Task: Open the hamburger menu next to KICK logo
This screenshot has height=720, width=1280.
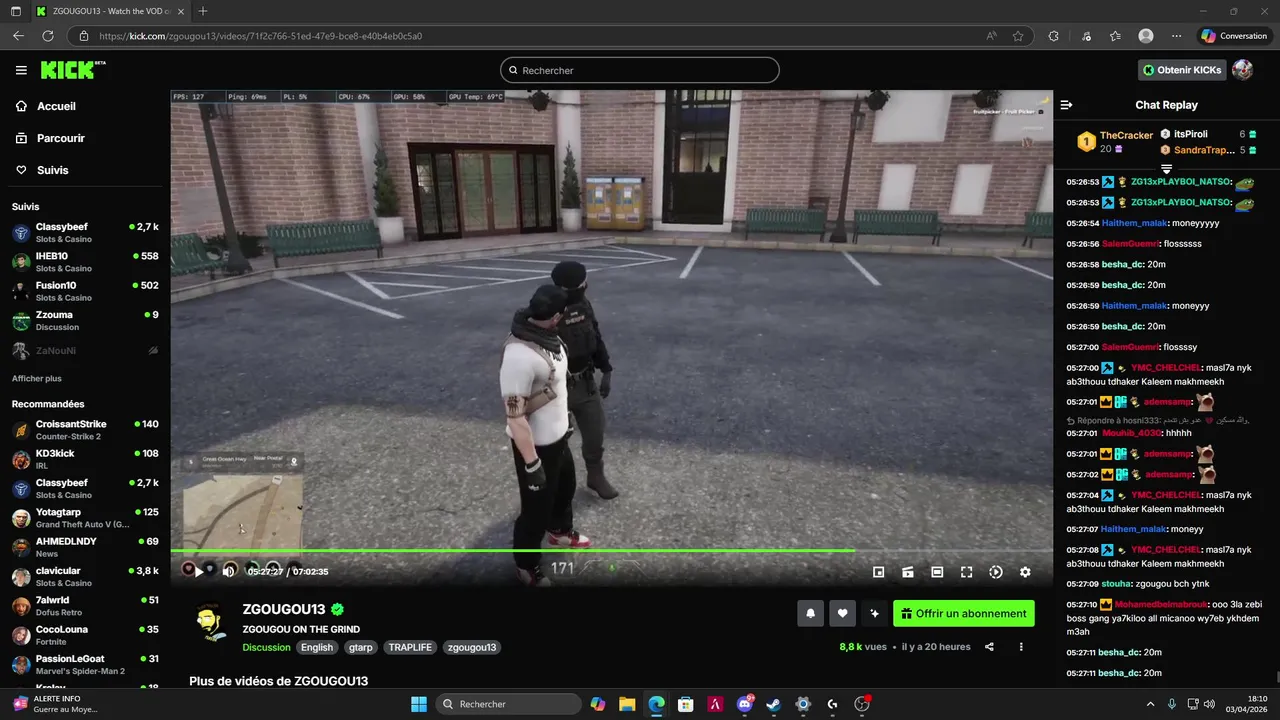Action: click(x=21, y=70)
